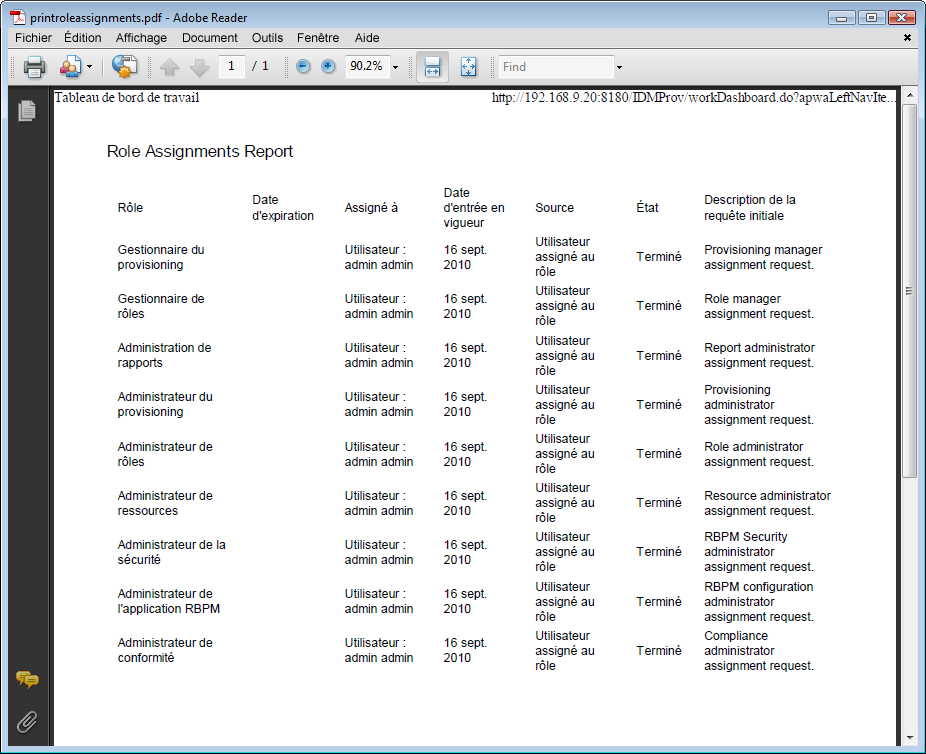Open the Affichage menu
Screen dimensions: 926x754
pyautogui.click(x=141, y=38)
